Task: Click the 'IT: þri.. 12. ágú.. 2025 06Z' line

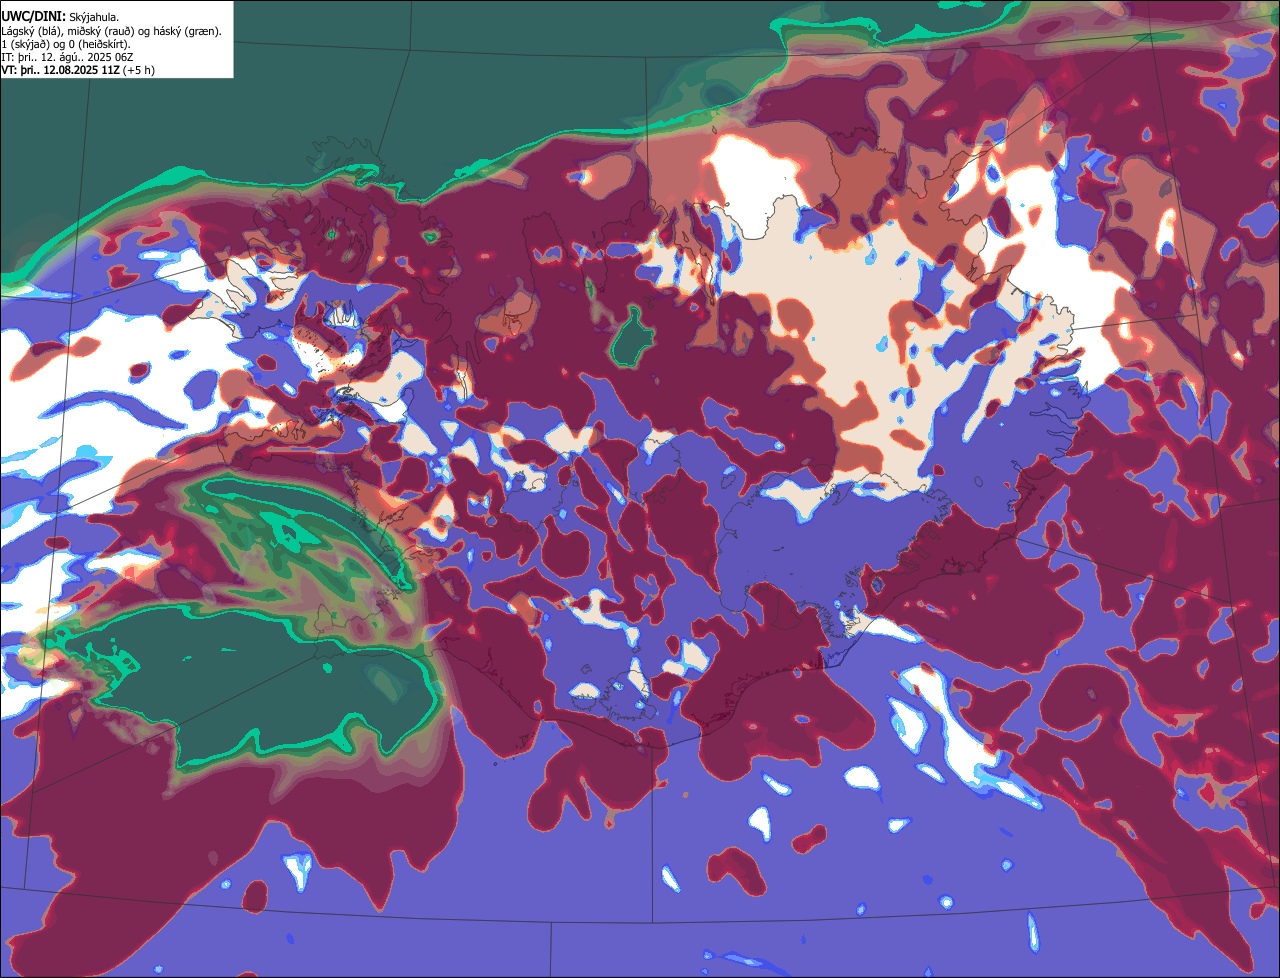Action: 68,57
